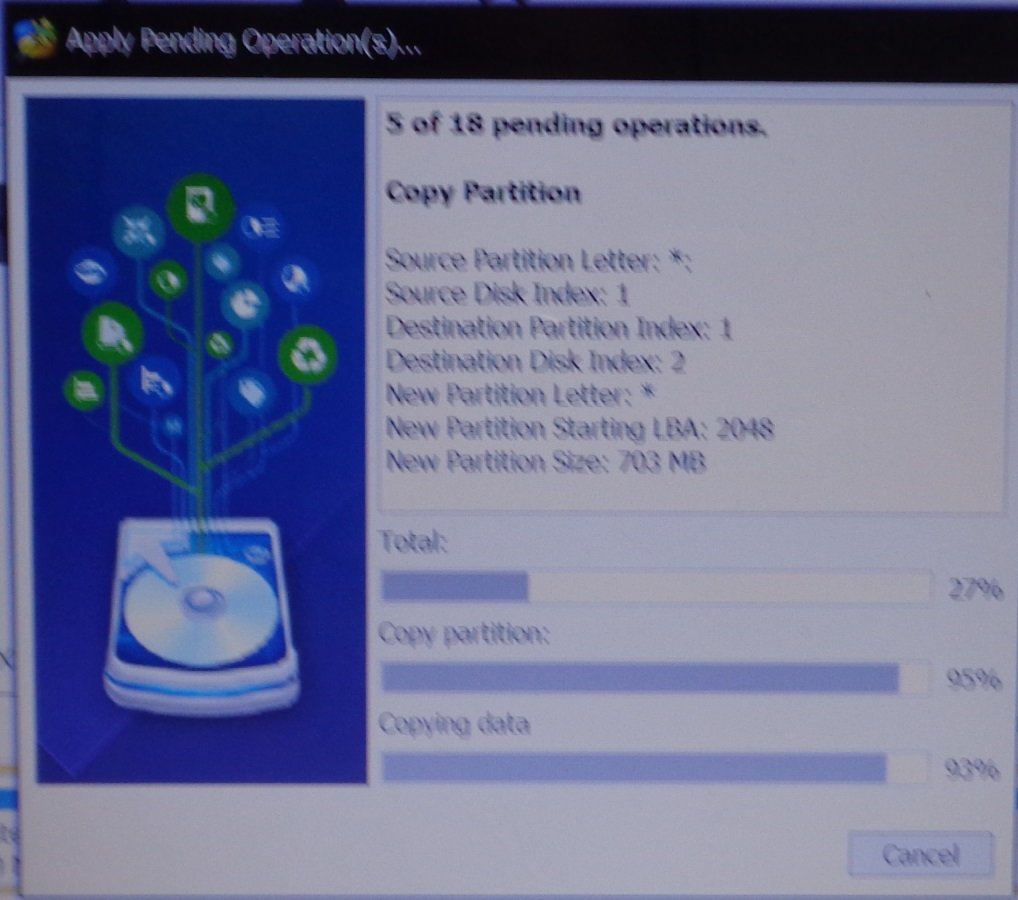Click the Copy partition progress bar
The height and width of the screenshot is (900, 1018).
click(x=656, y=678)
